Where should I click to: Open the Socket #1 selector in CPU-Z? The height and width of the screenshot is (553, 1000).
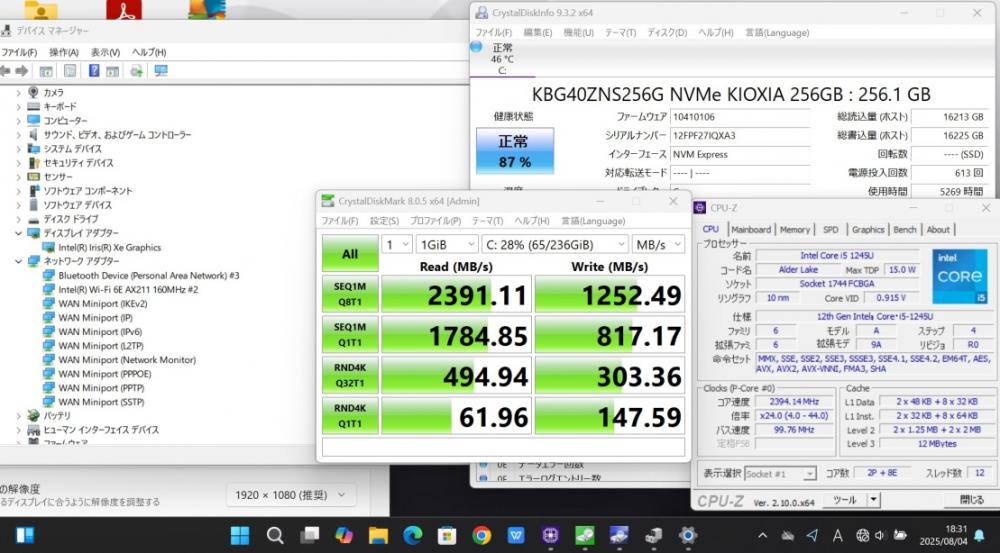781,473
